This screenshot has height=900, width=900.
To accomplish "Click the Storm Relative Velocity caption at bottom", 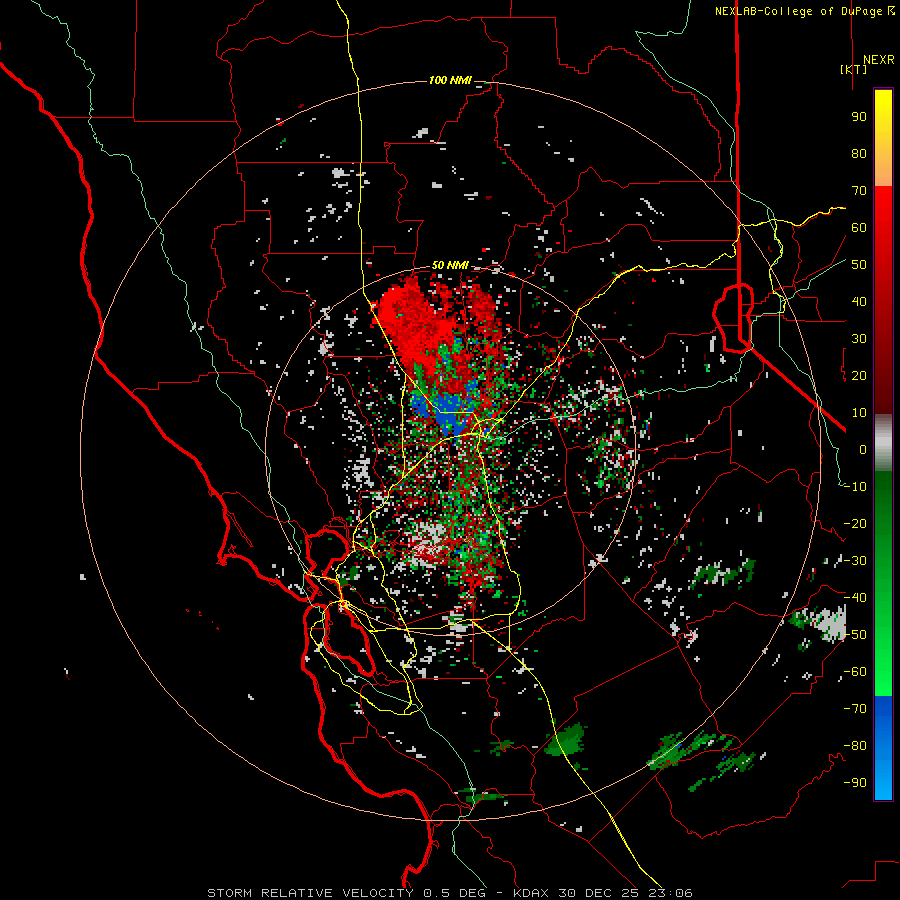I will tap(449, 893).
